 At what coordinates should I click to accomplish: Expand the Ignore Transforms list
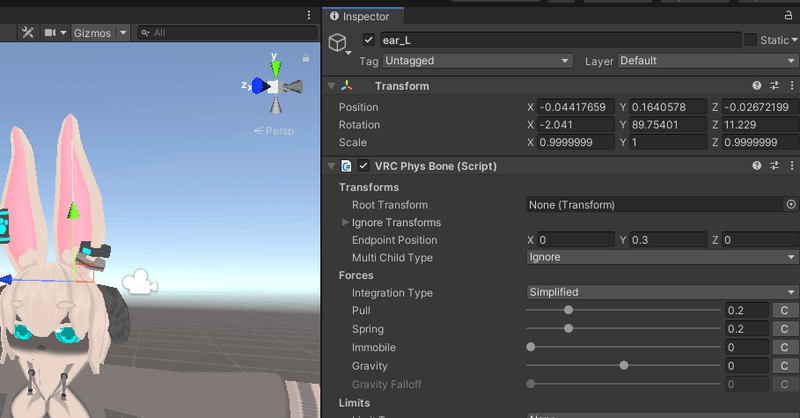click(345, 223)
